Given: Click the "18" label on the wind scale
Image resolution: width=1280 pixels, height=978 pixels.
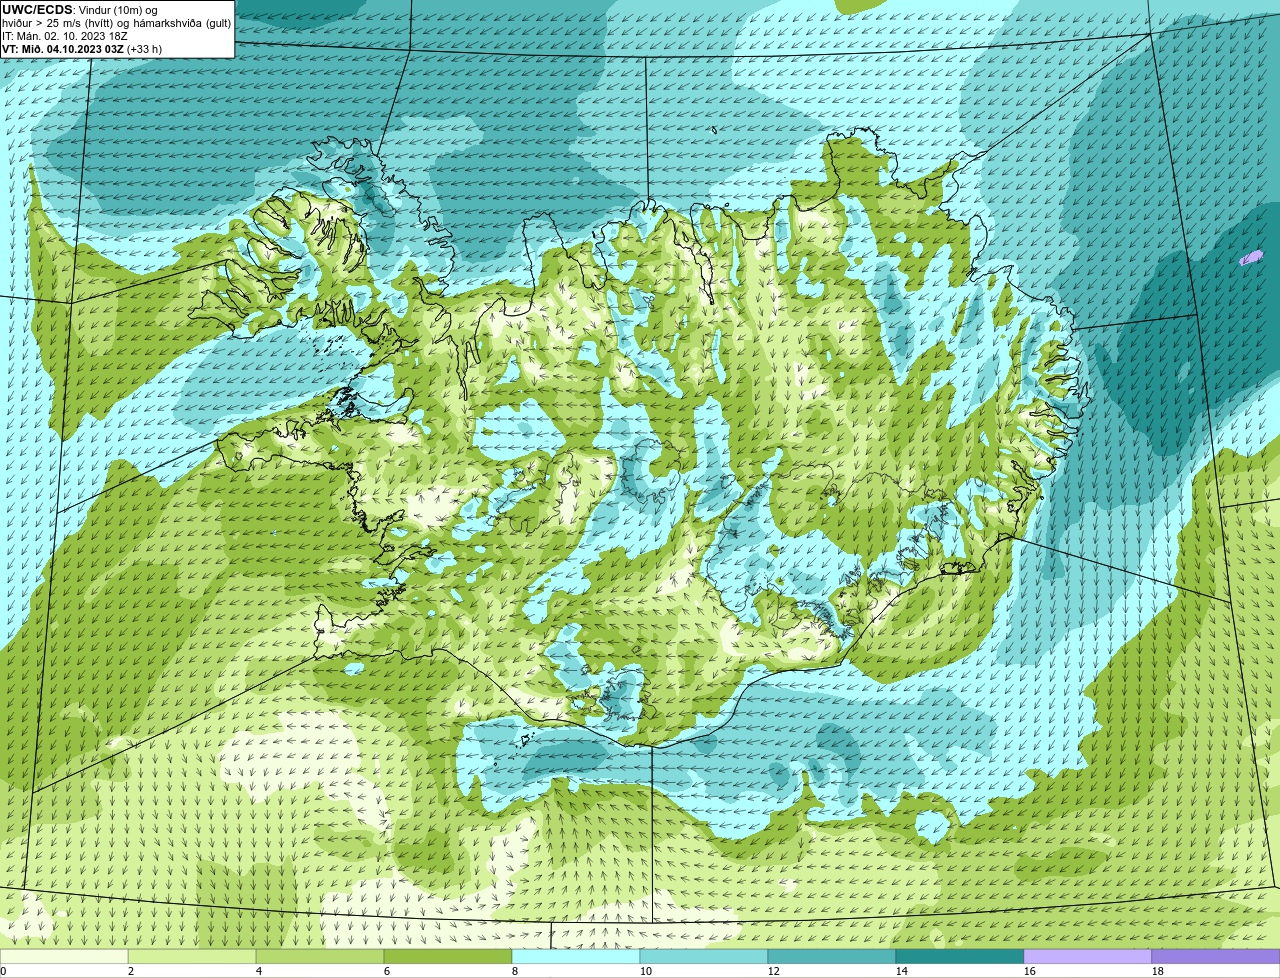Looking at the screenshot, I should point(1158,971).
